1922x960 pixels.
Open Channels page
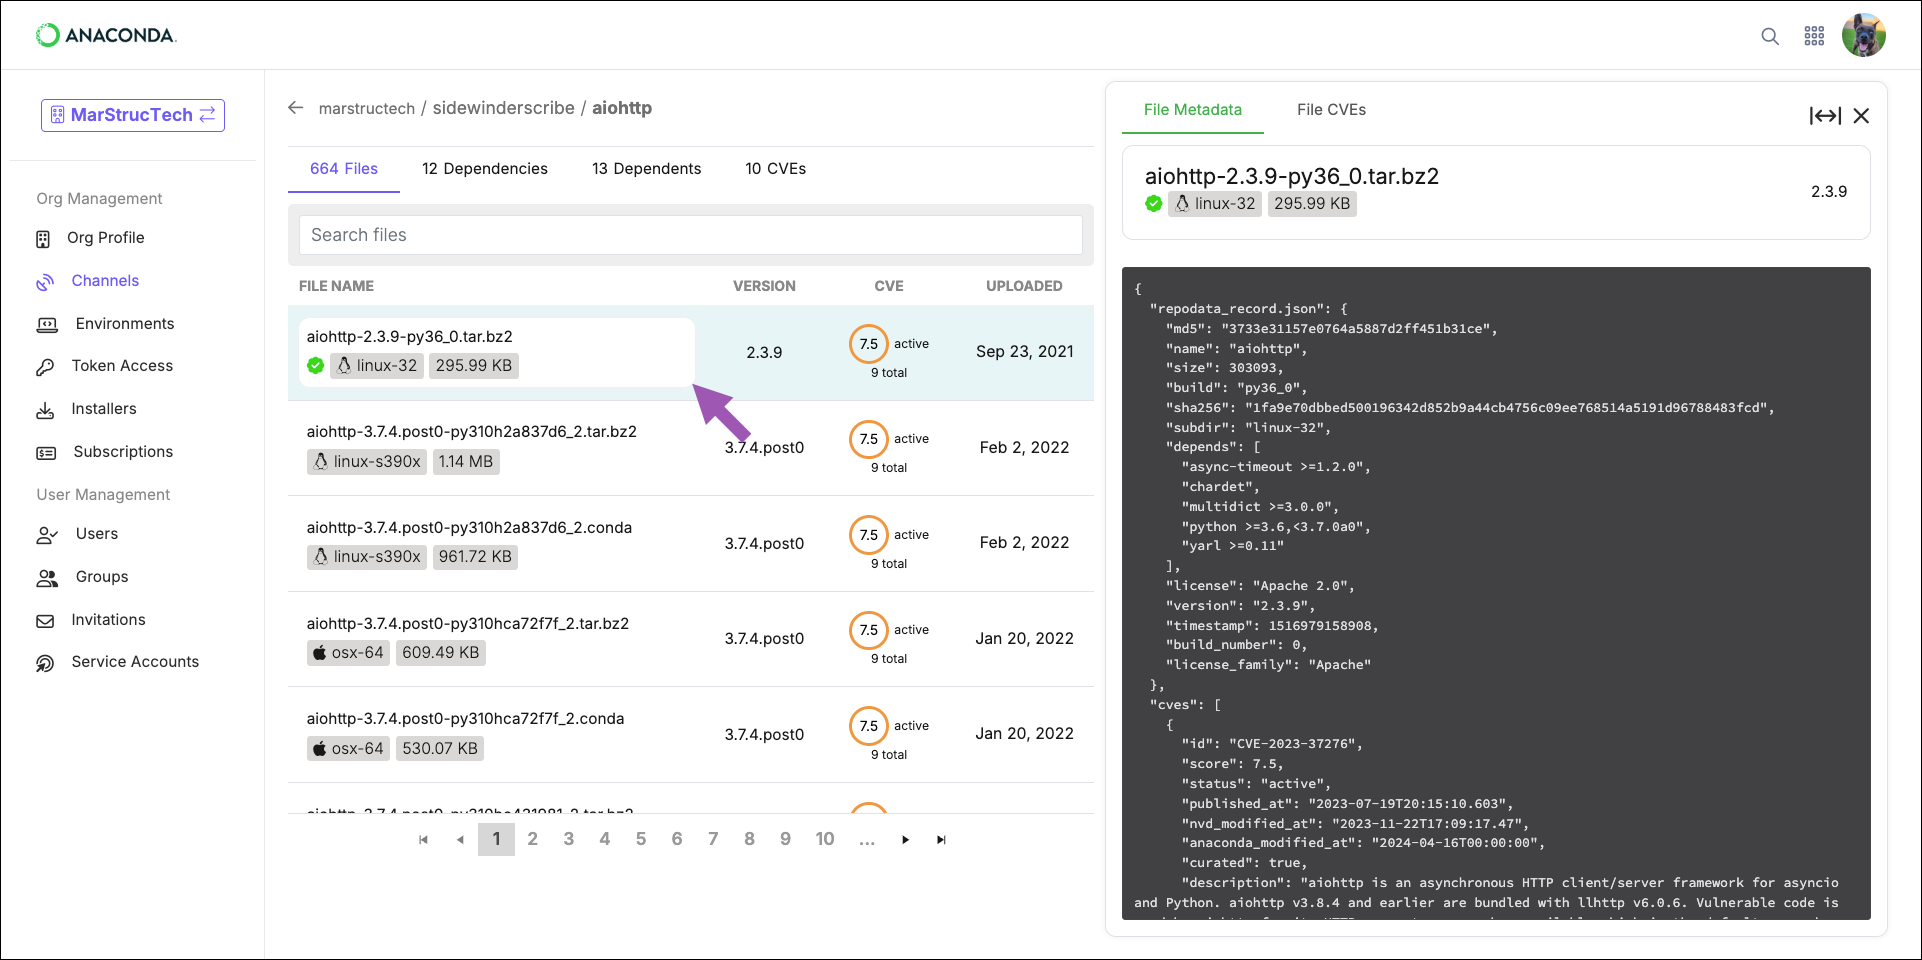coord(105,281)
